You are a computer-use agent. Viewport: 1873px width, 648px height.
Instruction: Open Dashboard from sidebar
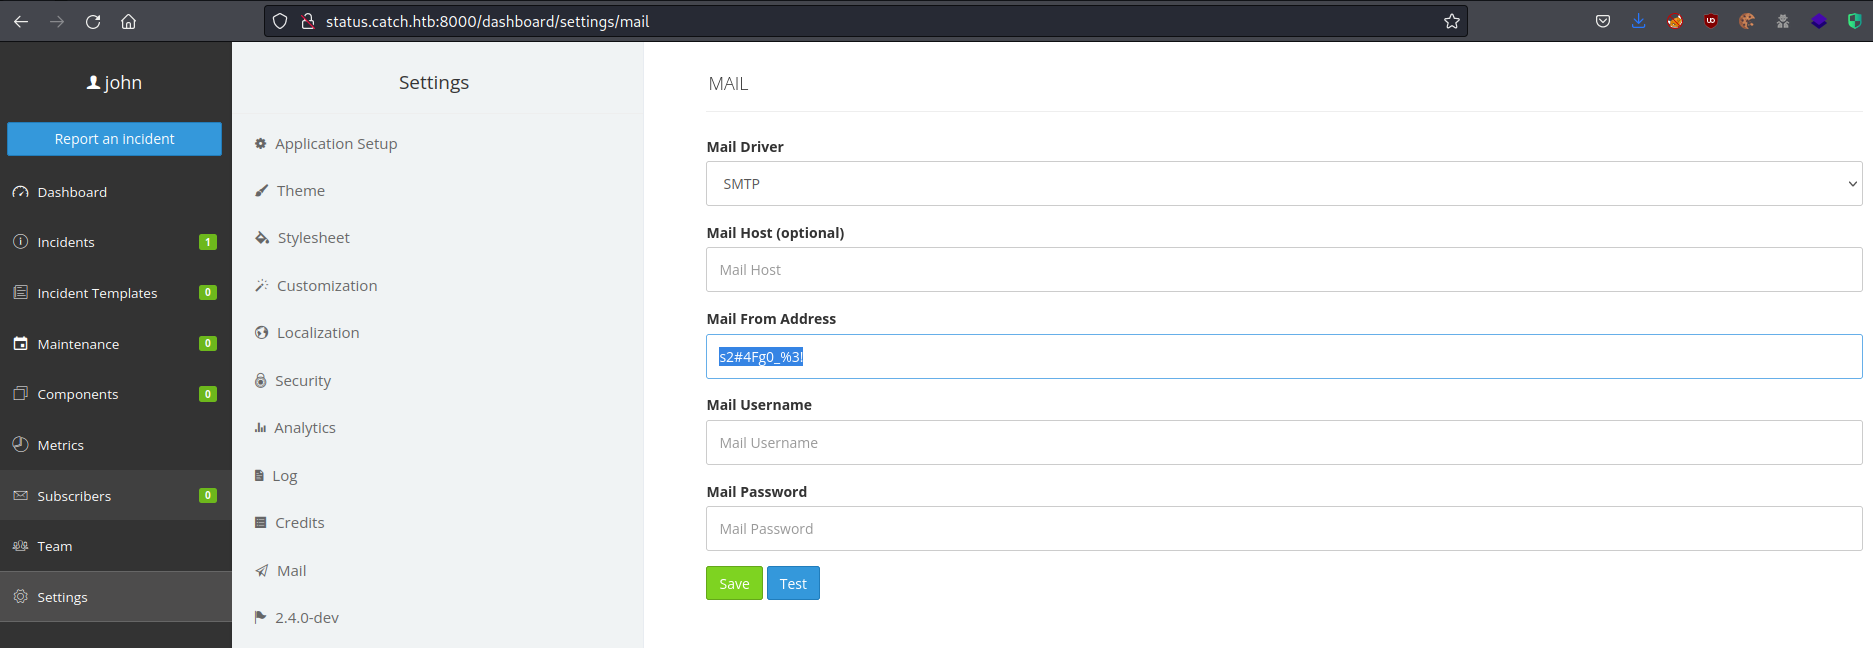click(x=116, y=192)
